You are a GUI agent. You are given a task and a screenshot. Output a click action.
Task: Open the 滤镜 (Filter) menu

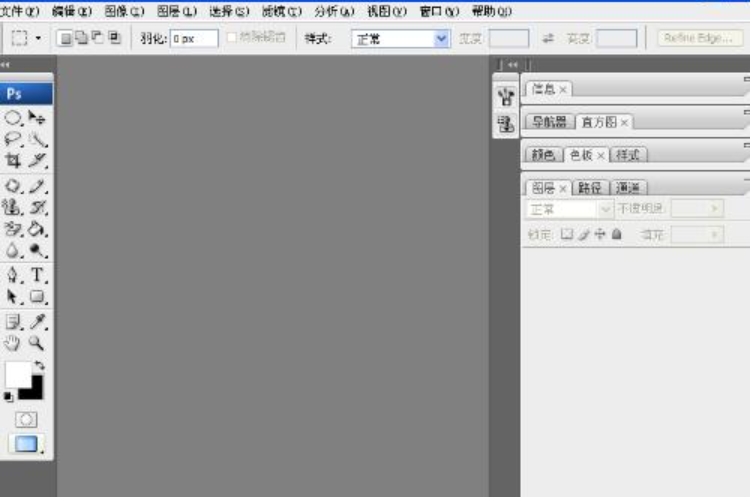click(282, 11)
